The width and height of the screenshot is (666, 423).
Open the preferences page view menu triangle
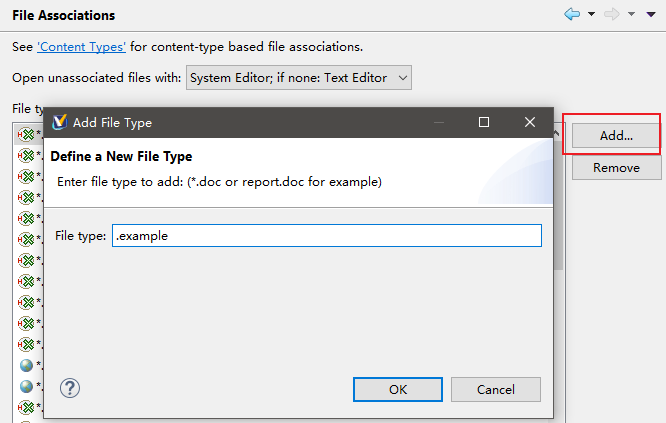point(653,15)
